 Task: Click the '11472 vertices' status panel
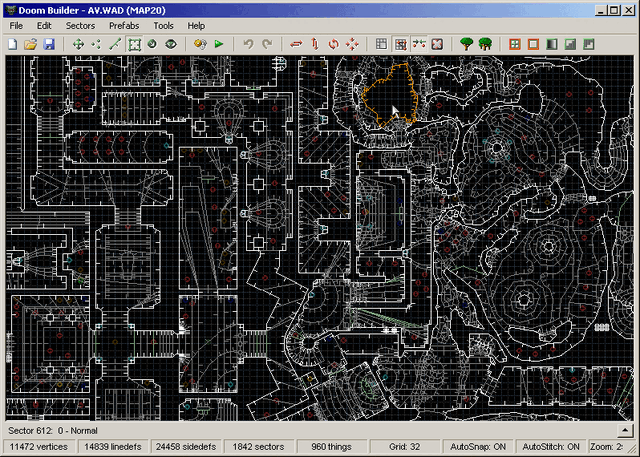[39, 447]
